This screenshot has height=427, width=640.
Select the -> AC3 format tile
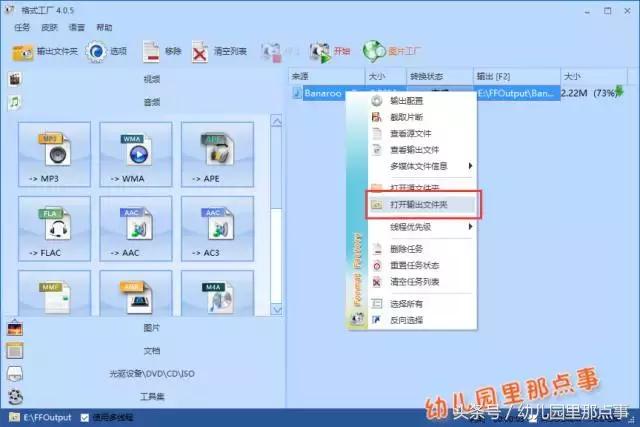pyautogui.click(x=218, y=229)
